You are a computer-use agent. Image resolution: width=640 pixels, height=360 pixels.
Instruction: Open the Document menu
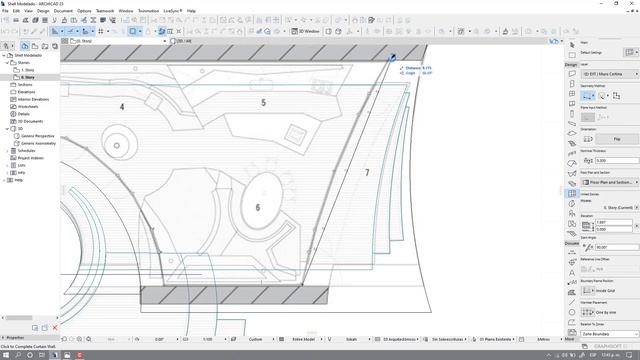point(63,11)
